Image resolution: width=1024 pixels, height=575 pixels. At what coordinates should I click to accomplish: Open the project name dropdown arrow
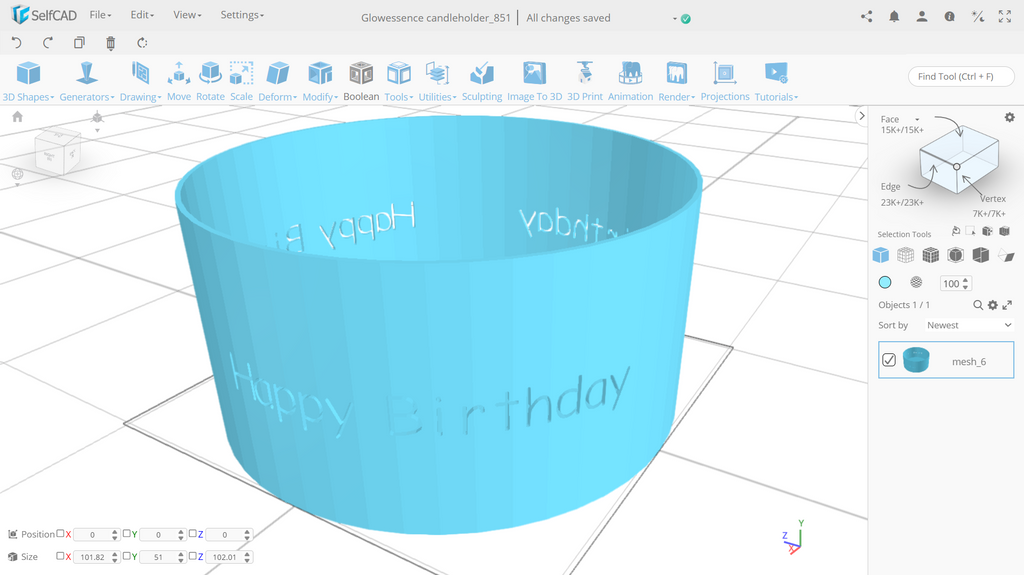(x=675, y=19)
